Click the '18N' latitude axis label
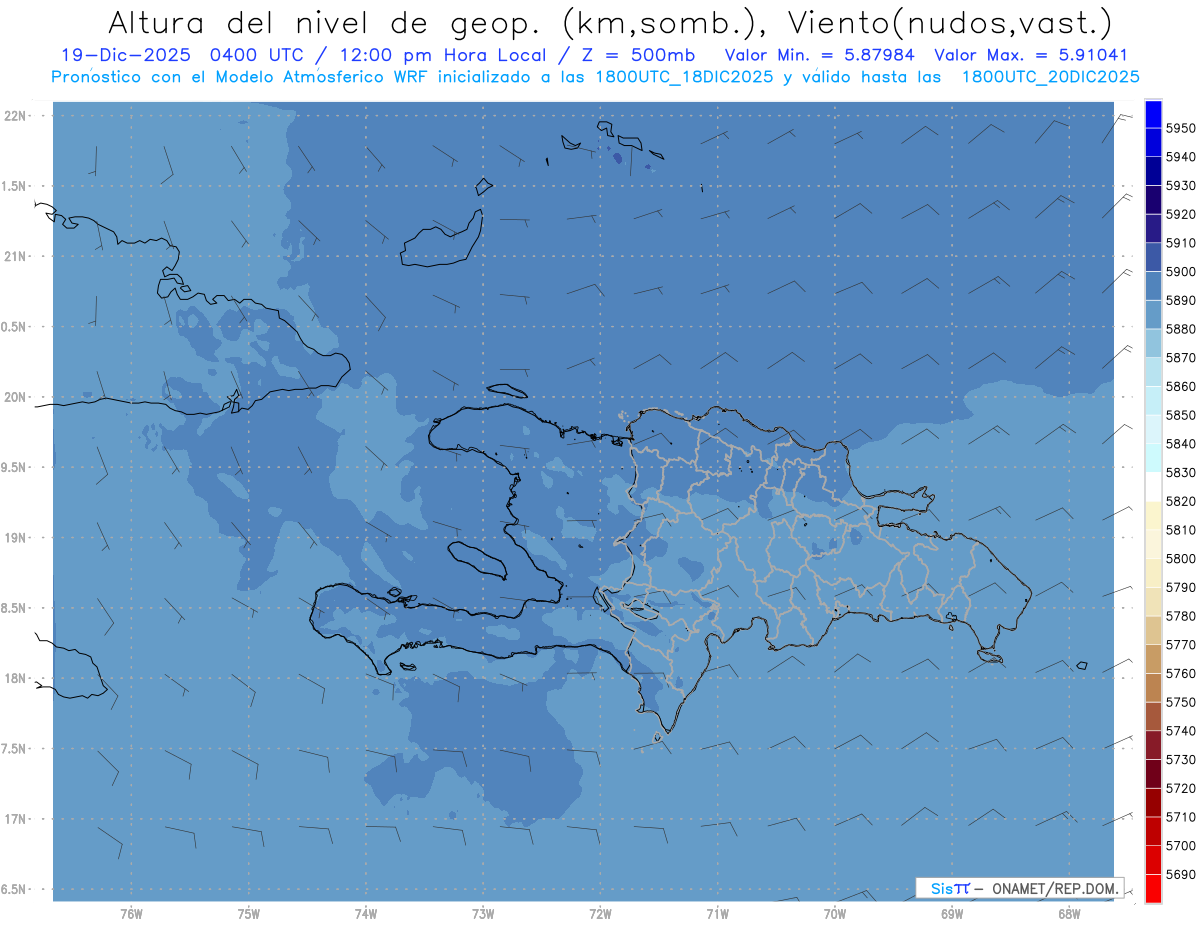1200x927 pixels. coord(16,678)
